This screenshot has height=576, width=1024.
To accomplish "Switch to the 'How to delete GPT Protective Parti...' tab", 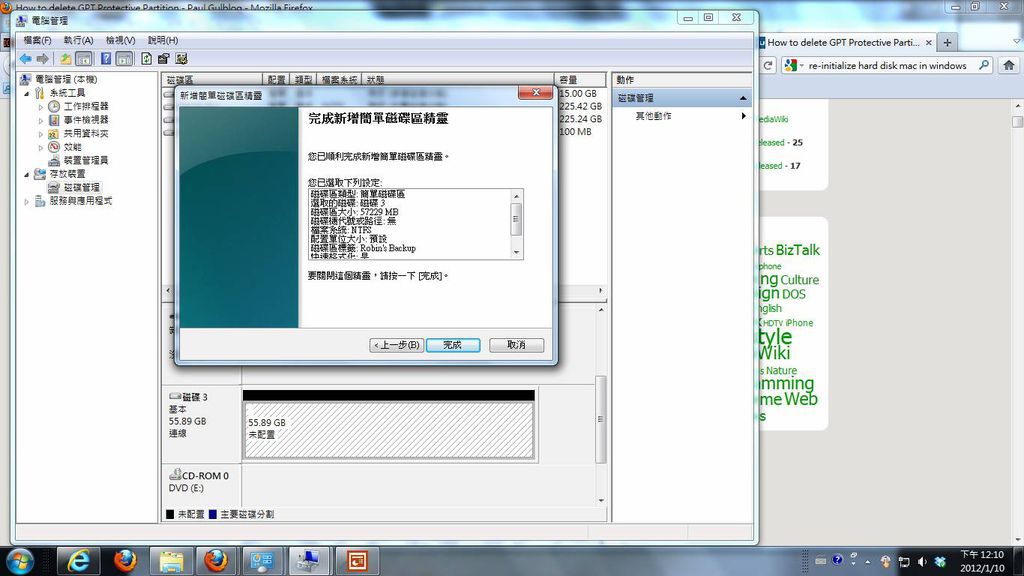I will tap(842, 42).
